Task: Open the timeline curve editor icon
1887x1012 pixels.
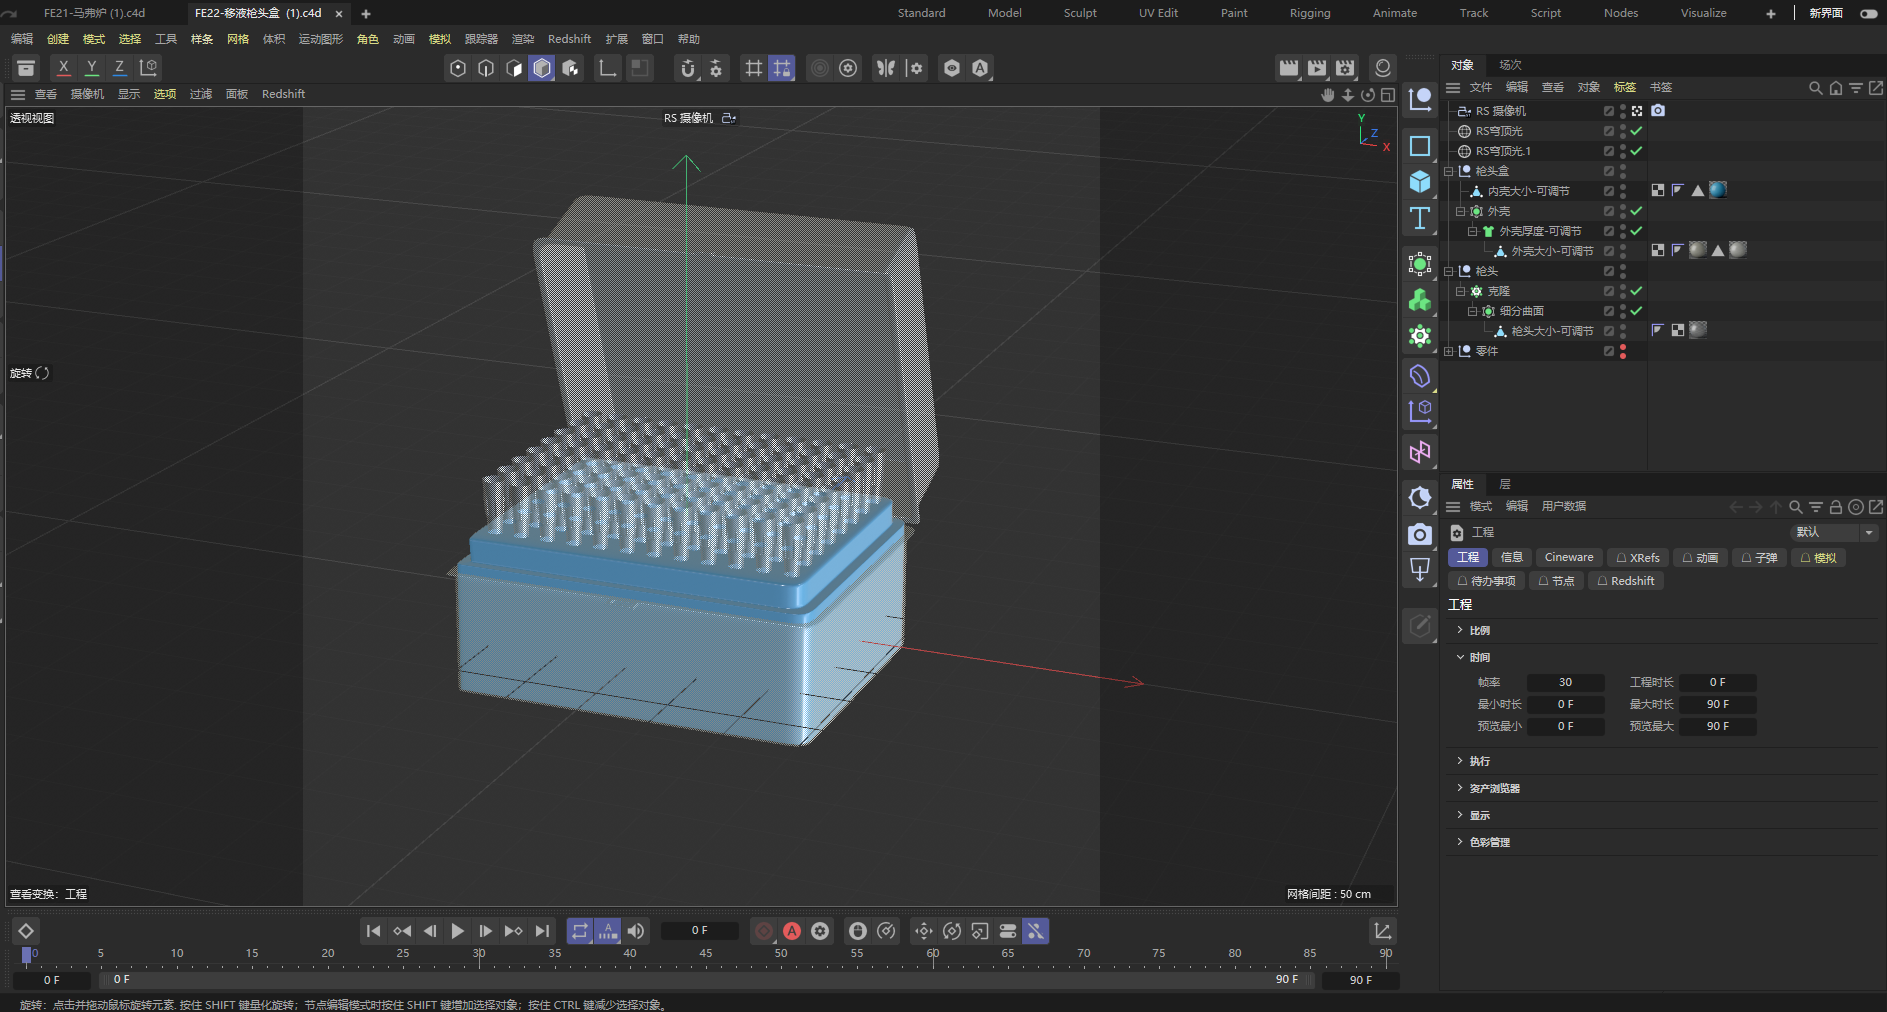Action: [x=1383, y=931]
